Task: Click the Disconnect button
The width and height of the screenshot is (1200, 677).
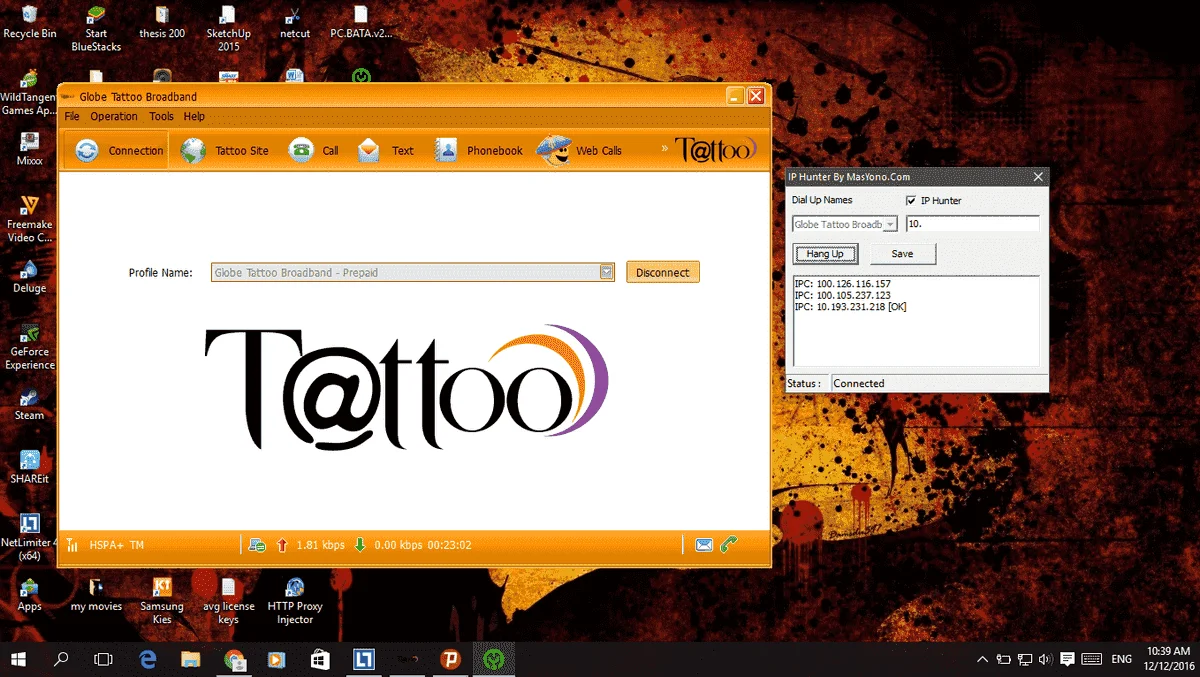Action: coord(663,272)
